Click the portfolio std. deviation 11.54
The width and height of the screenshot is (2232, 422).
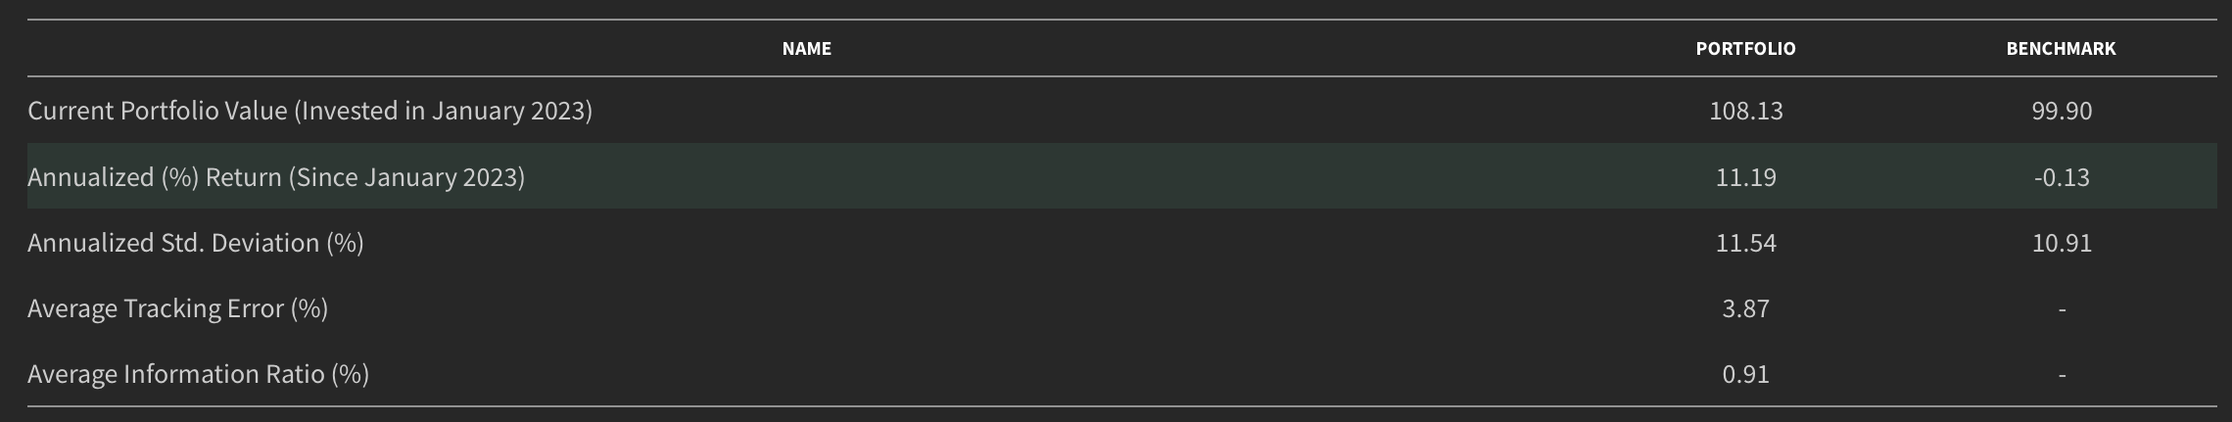(1745, 243)
